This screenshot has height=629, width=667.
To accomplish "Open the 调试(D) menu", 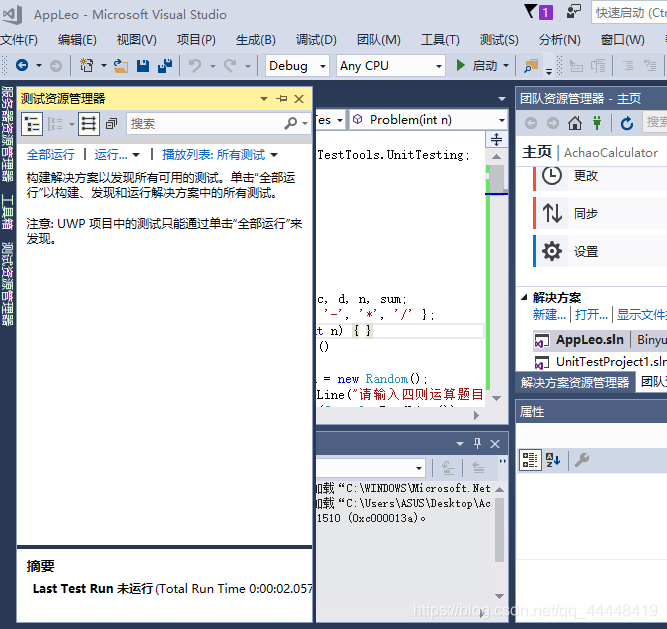I will point(316,40).
